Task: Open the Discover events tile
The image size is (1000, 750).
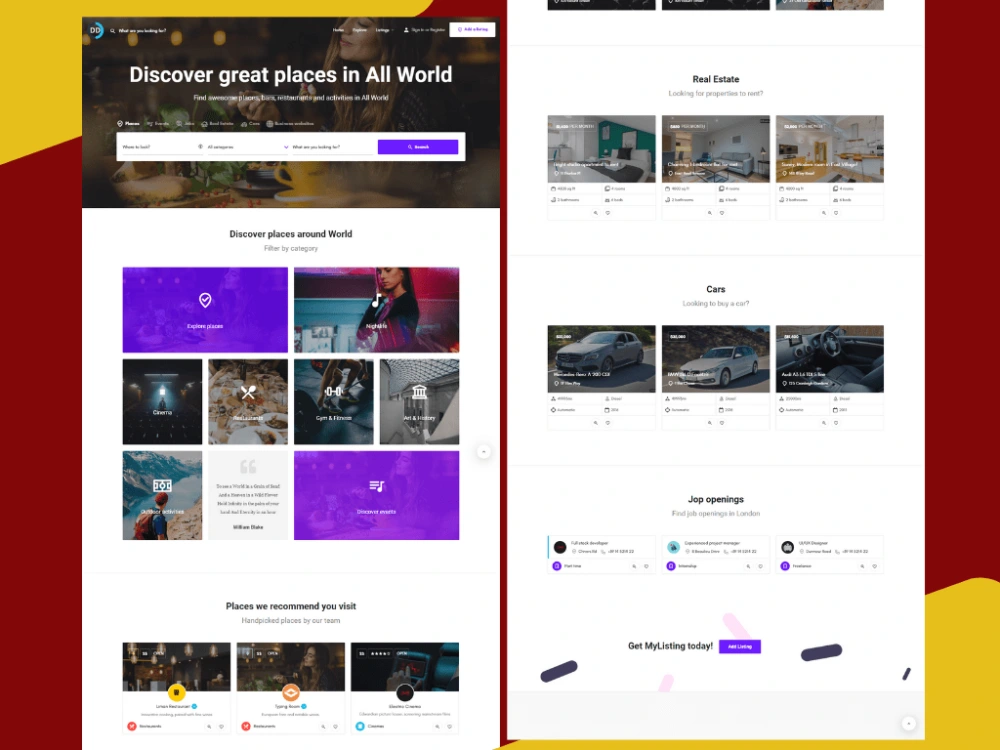Action: [376, 496]
